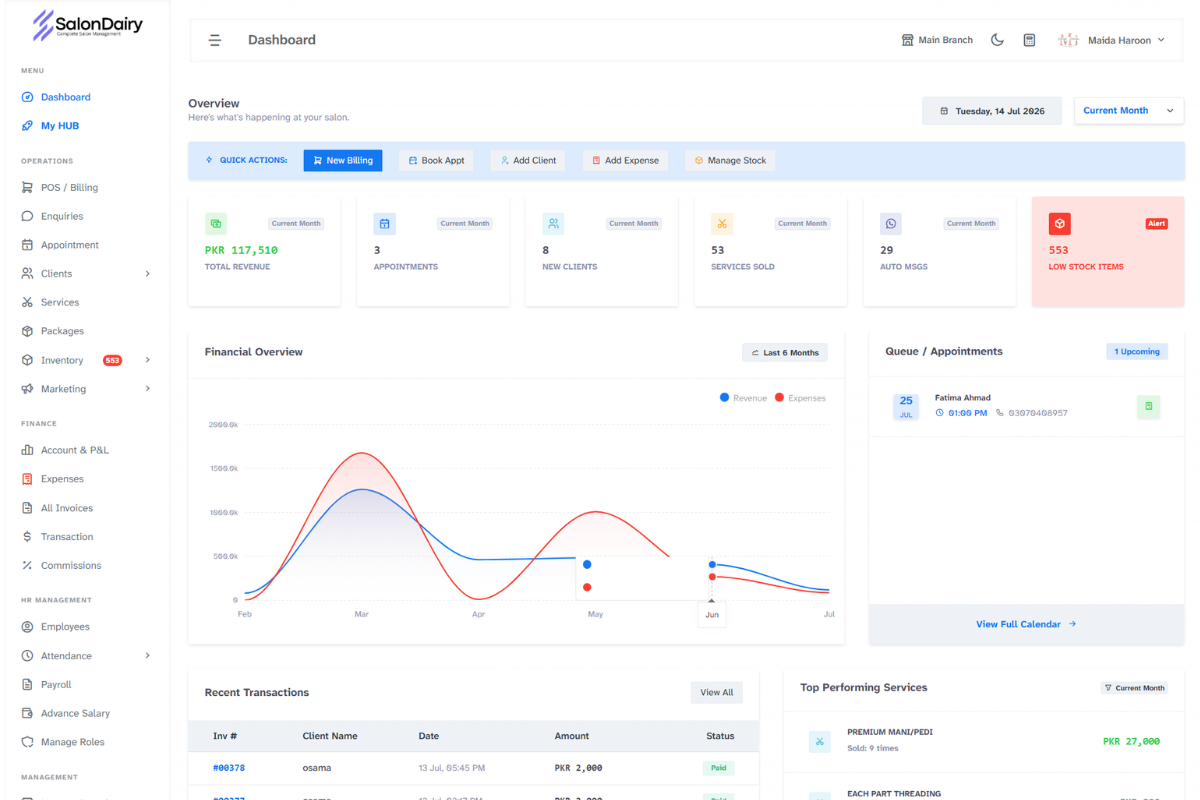
Task: Click the New Billing quick action
Action: pos(343,160)
